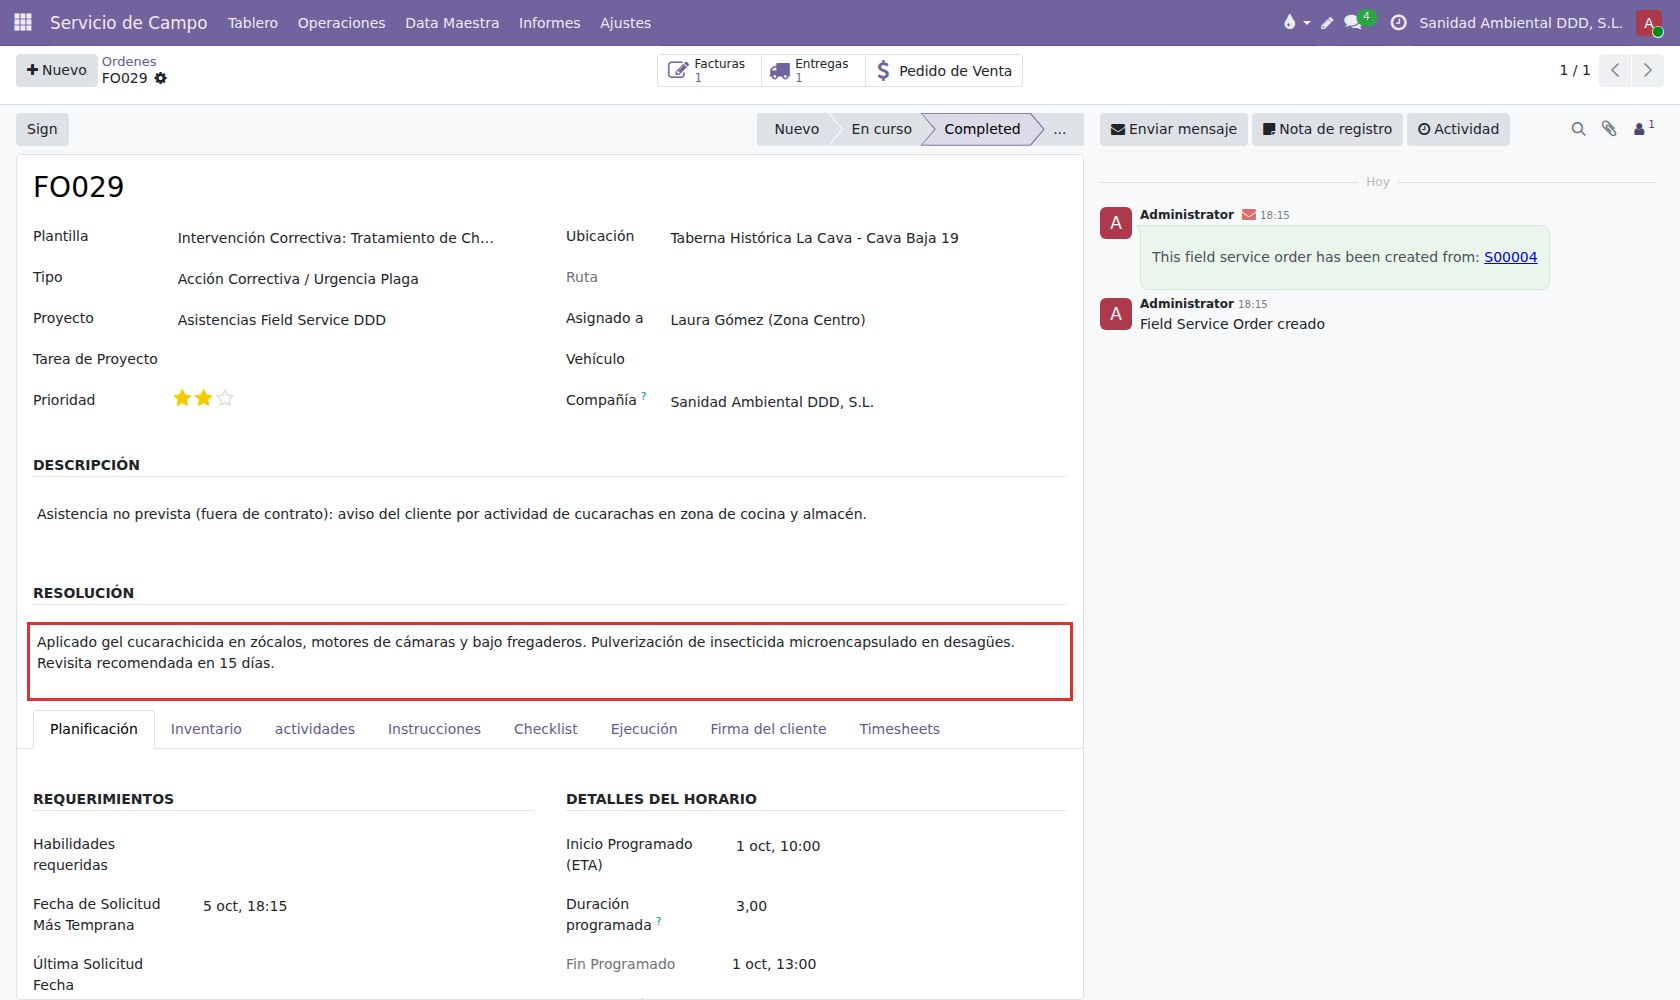Click Enviar mensaje button
The width and height of the screenshot is (1680, 1000).
pos(1174,129)
